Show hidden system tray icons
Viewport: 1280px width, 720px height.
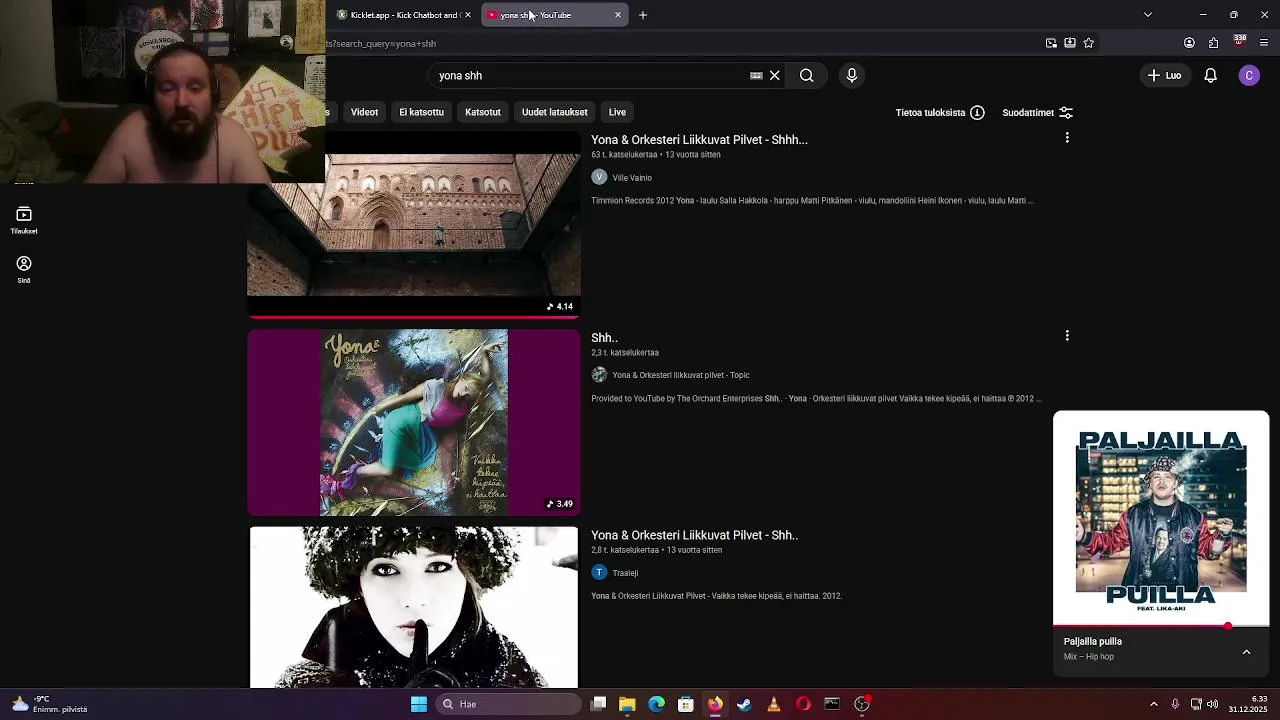(x=1153, y=704)
